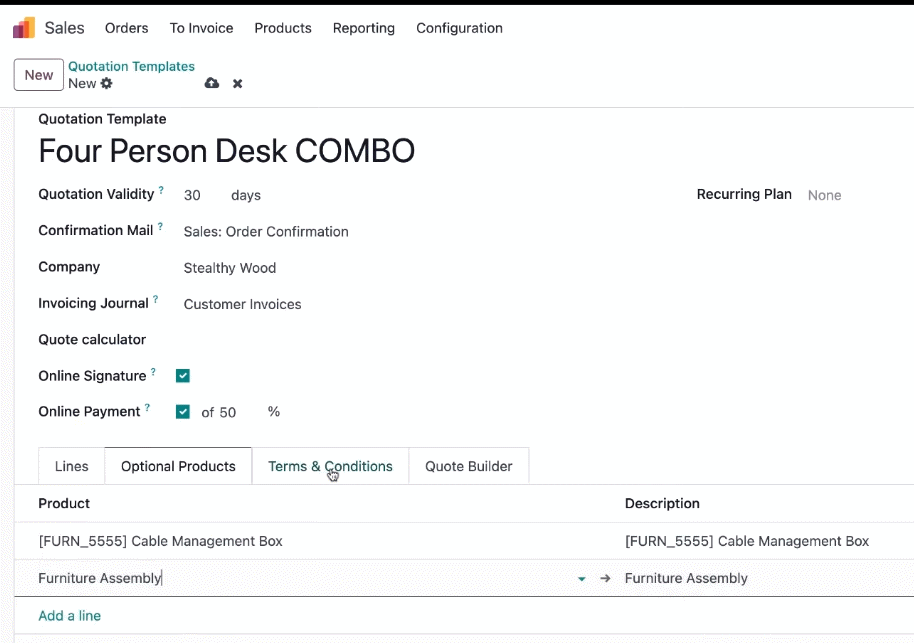This screenshot has height=643, width=914.
Task: Go back to Quotation Templates breadcrumb
Action: pyautogui.click(x=131, y=66)
